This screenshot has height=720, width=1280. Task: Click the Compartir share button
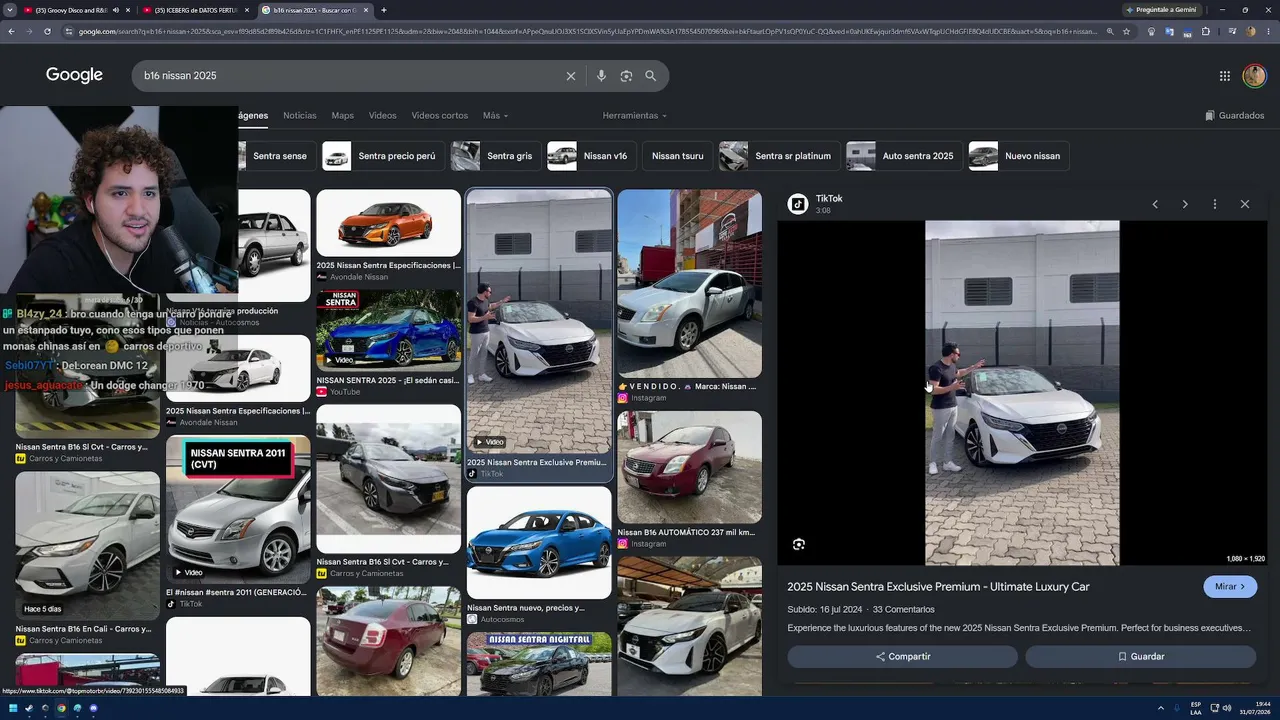(x=903, y=657)
